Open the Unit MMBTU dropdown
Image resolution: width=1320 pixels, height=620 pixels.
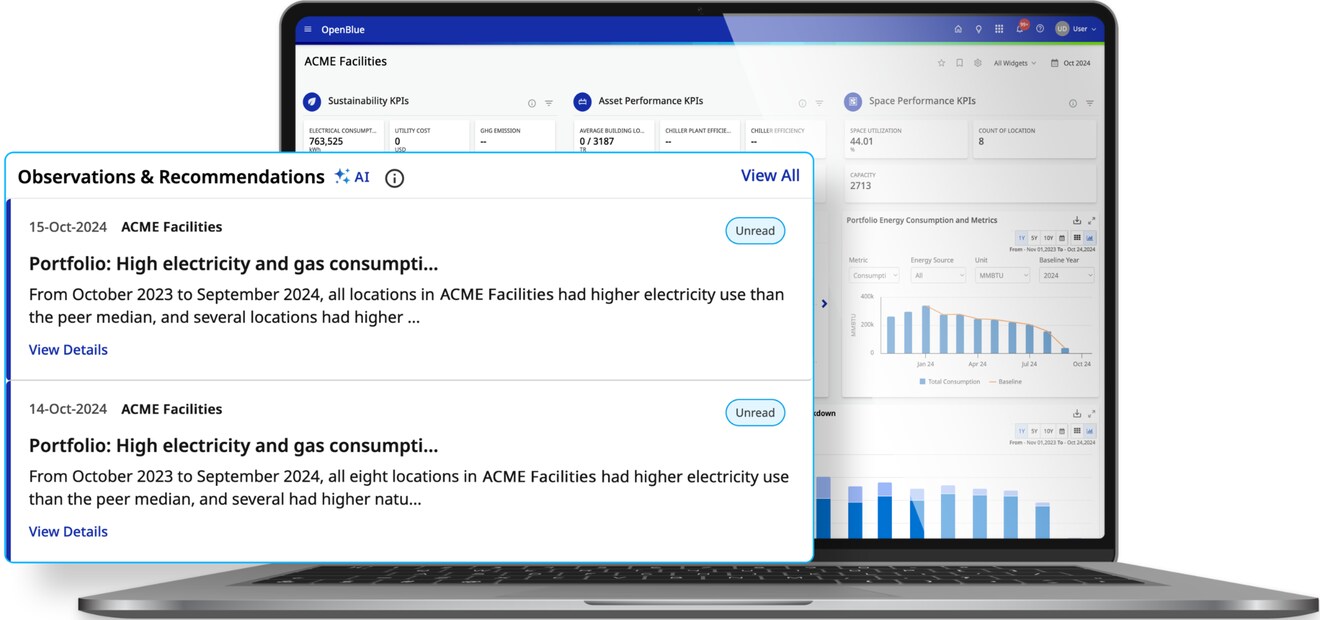pyautogui.click(x=1001, y=275)
